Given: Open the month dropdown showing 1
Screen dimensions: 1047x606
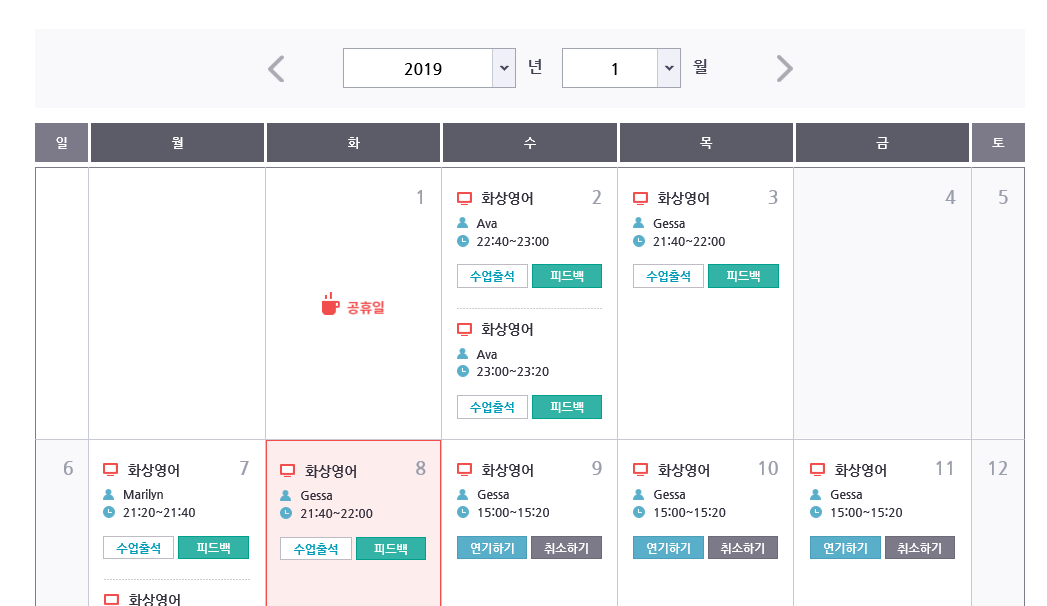Looking at the screenshot, I should 621,68.
